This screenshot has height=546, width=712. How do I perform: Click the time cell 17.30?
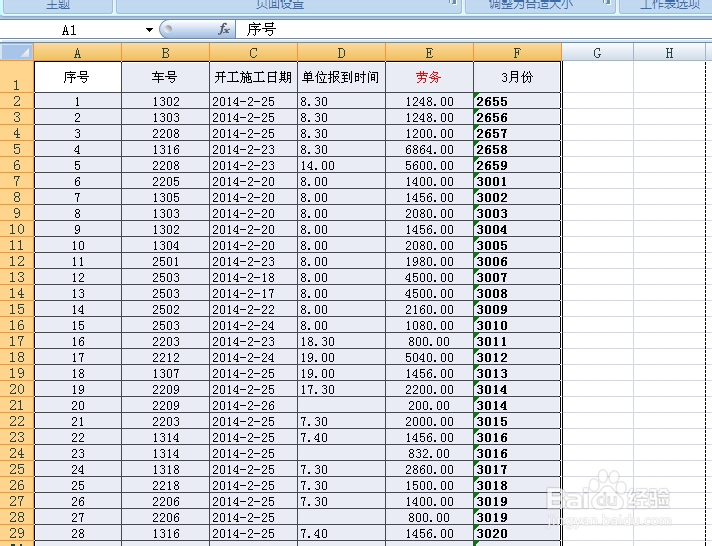click(341, 389)
